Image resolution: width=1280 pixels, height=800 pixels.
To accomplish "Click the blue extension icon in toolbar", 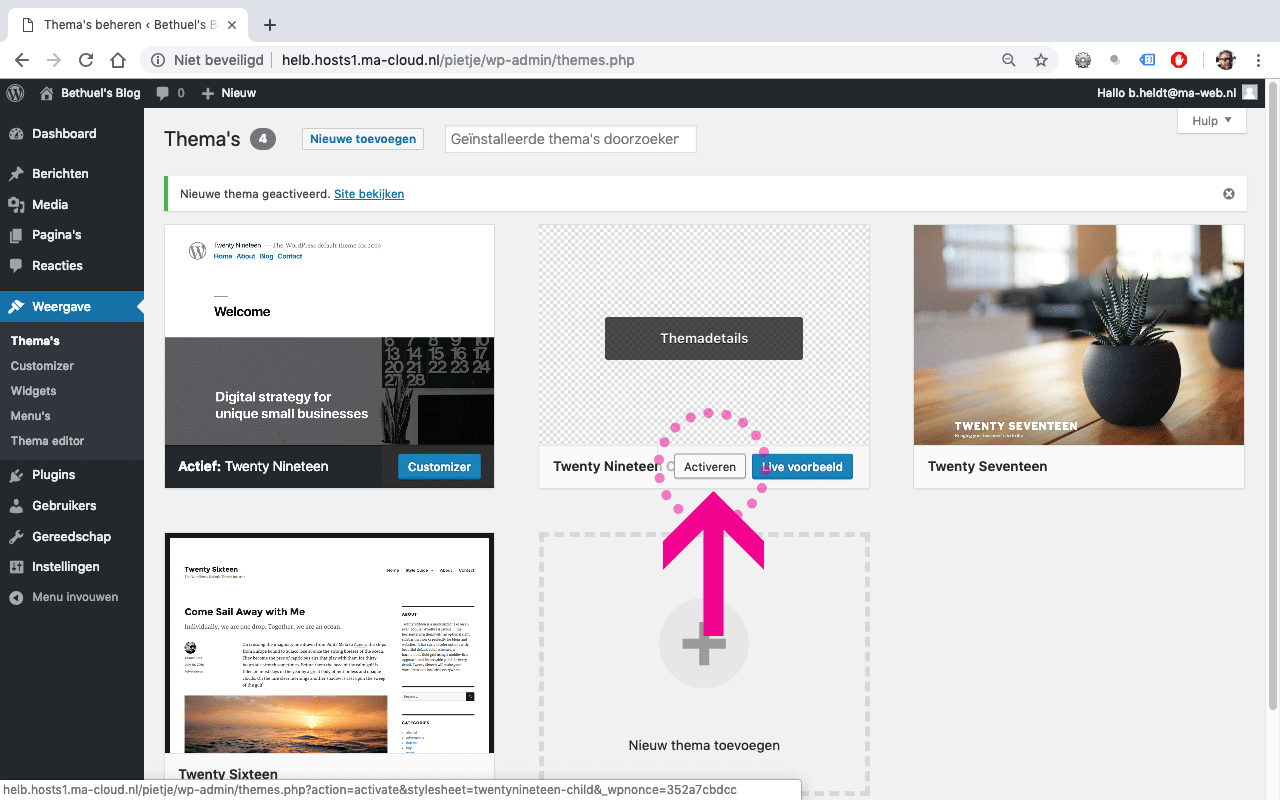I will (1148, 60).
